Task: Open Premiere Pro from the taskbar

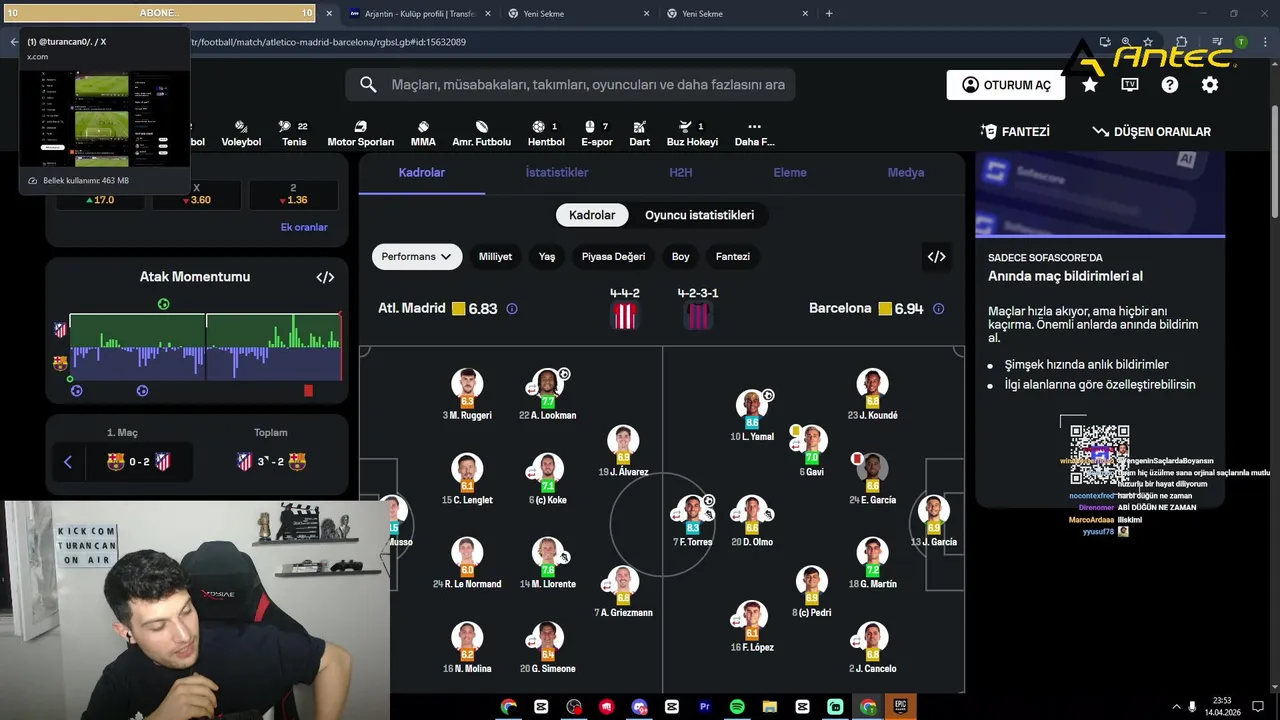Action: (x=704, y=707)
